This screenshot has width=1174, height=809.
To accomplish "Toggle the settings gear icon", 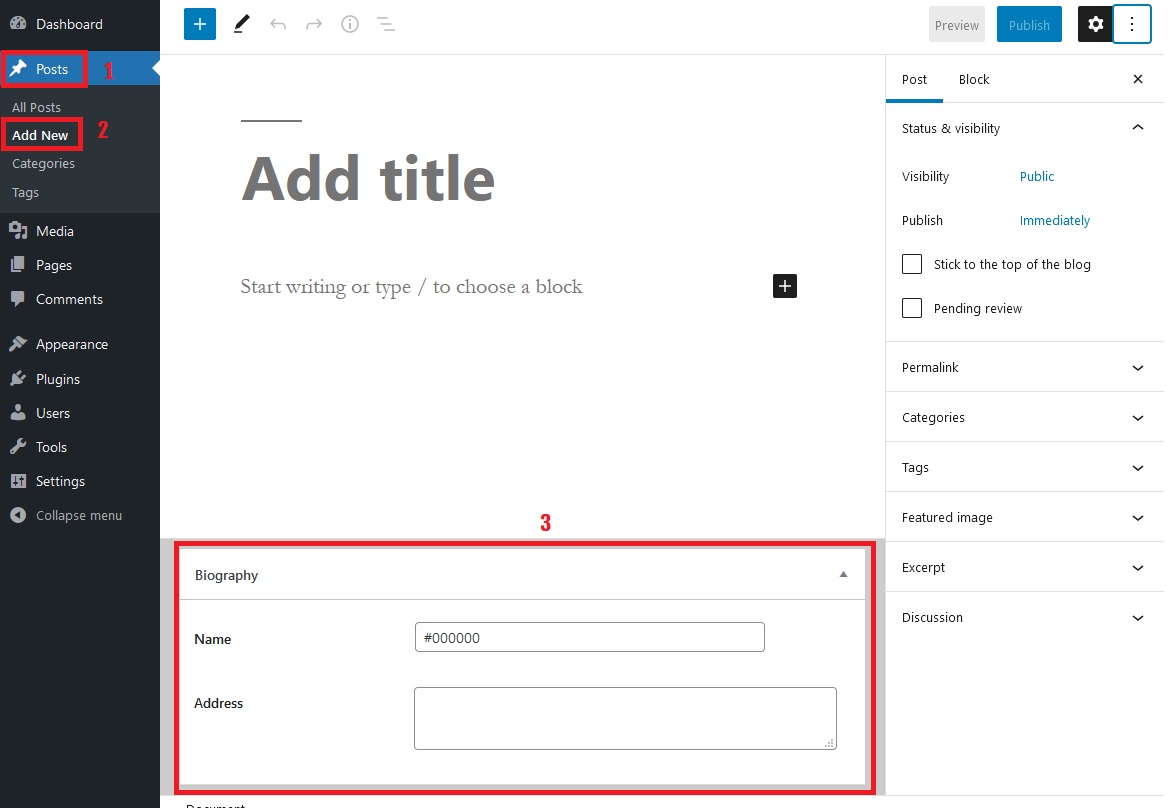I will pyautogui.click(x=1095, y=25).
